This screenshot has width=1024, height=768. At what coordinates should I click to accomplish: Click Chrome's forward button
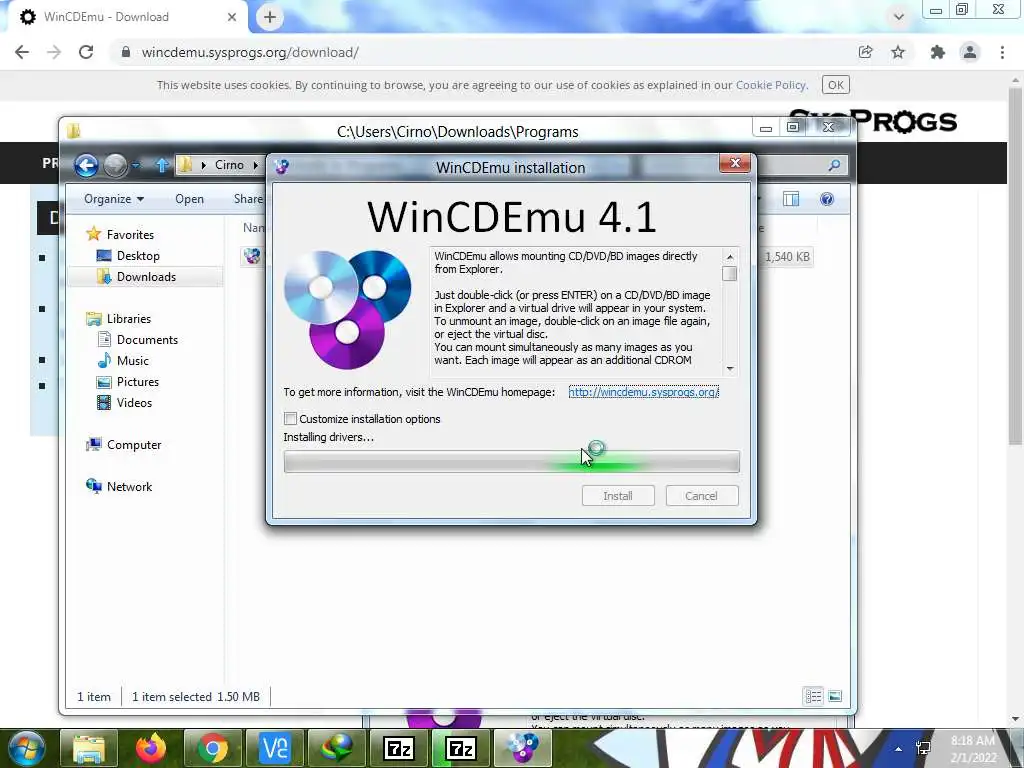54,52
